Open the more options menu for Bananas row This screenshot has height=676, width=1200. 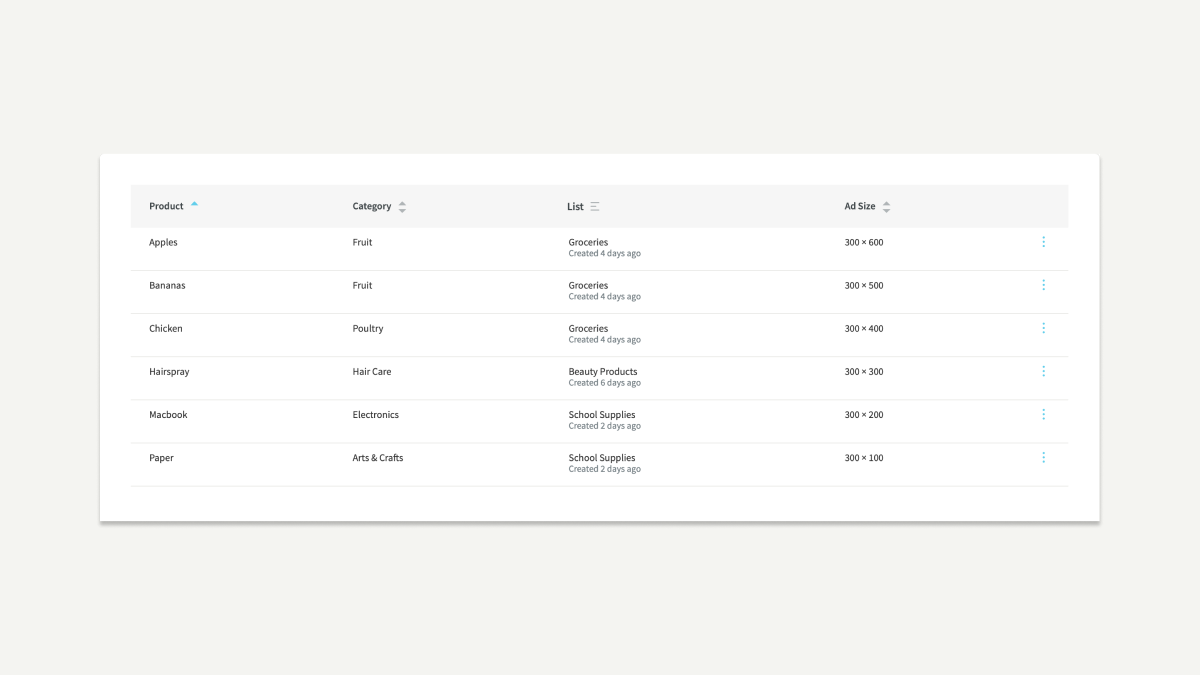(1043, 285)
